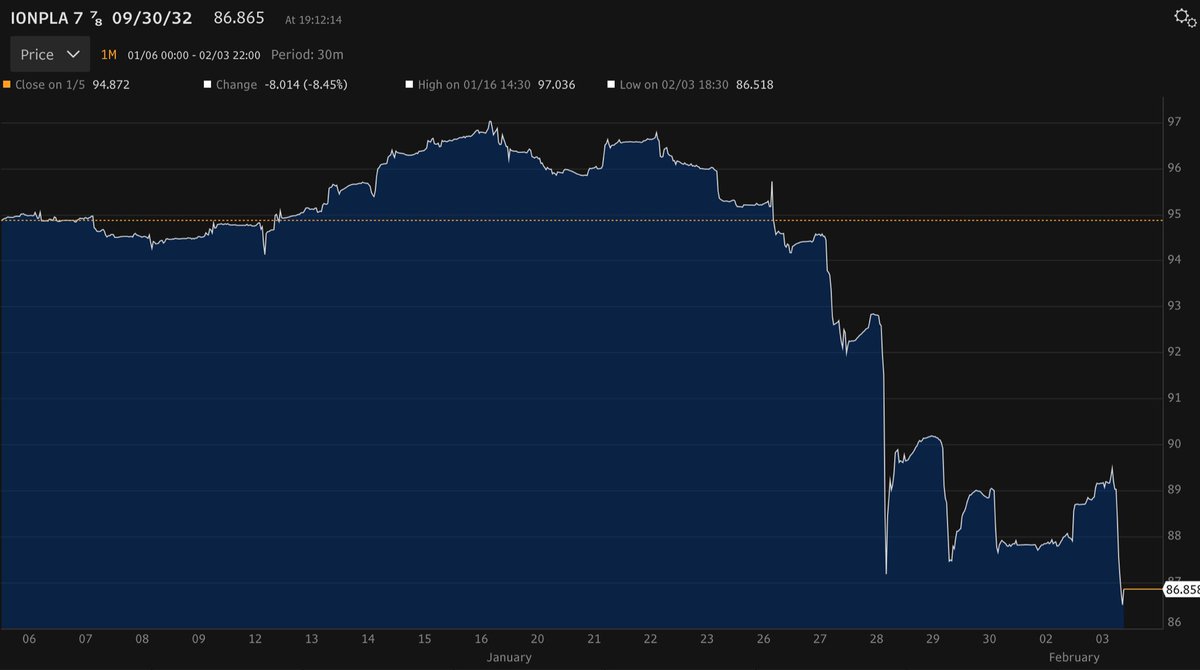Click the At 19:12:14 timestamp
The height and width of the screenshot is (670, 1200).
point(315,19)
